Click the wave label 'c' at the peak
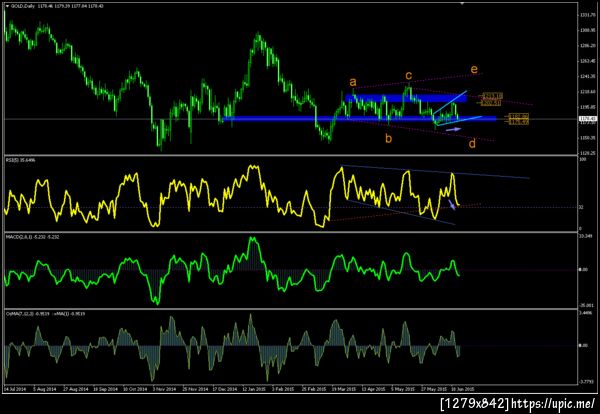600x414 pixels. tap(409, 75)
